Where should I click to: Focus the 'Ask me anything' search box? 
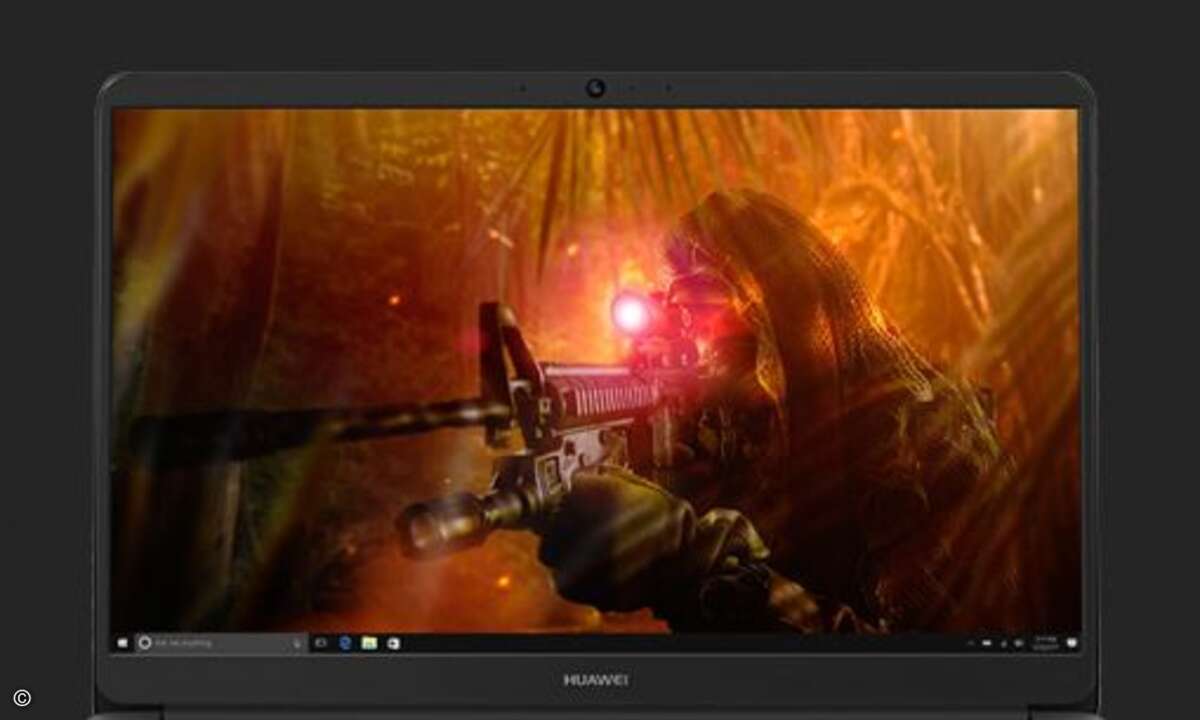click(219, 643)
